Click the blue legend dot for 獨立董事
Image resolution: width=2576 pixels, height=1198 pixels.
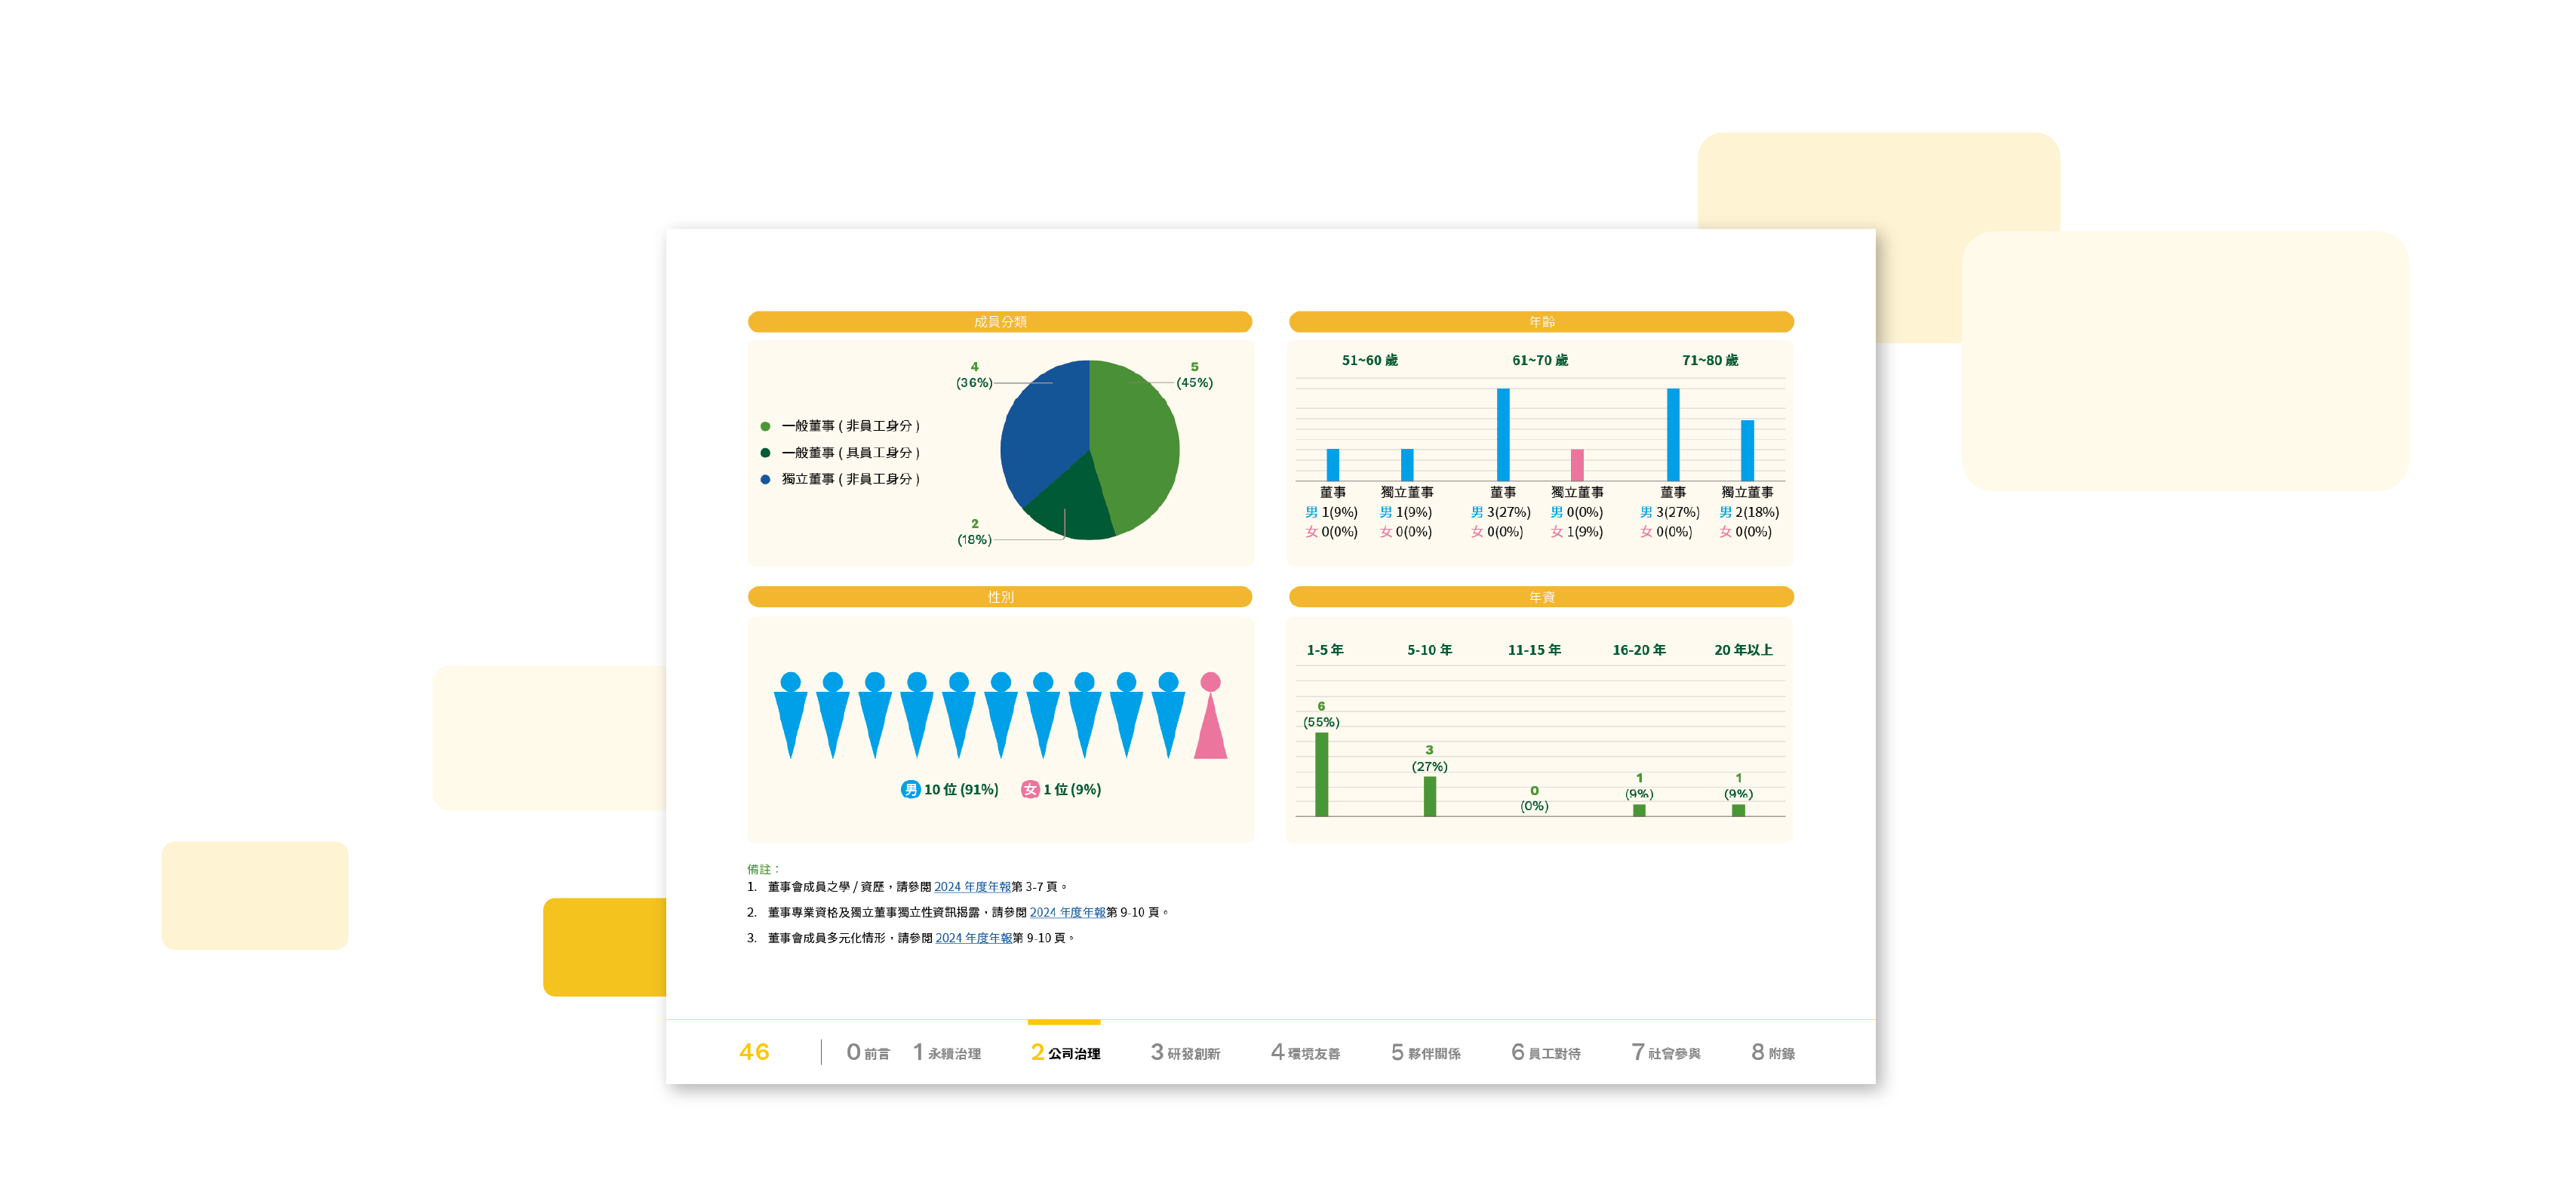765,480
